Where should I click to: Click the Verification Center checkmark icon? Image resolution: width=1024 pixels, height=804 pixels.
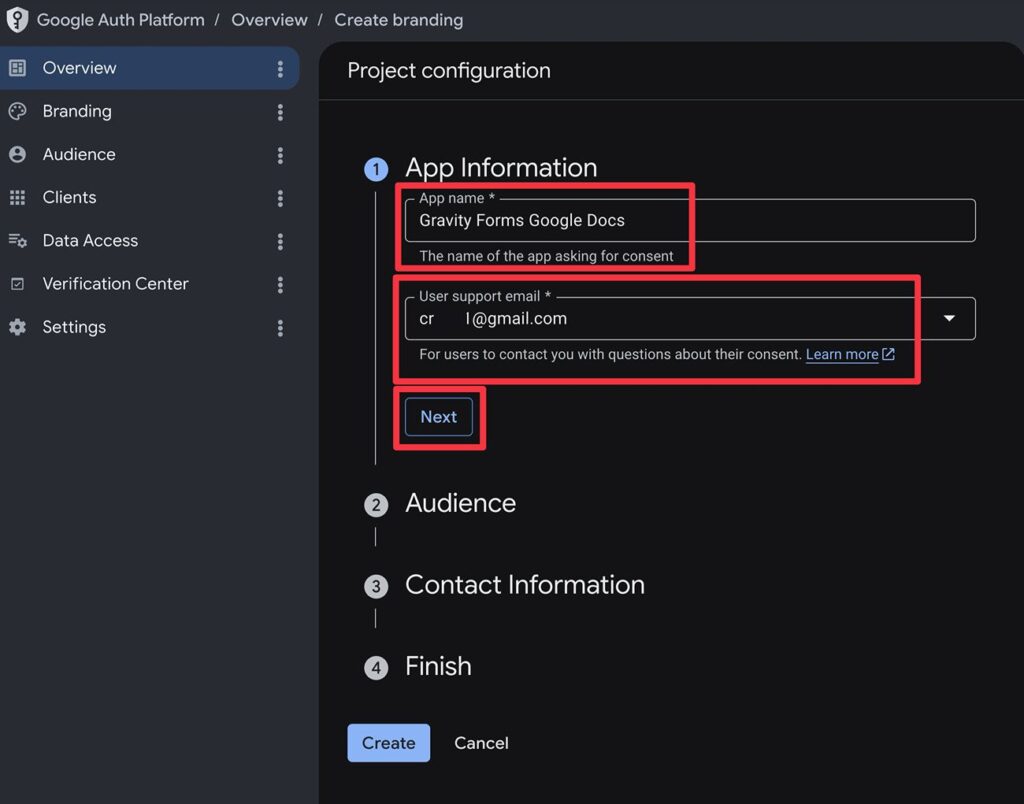point(18,283)
